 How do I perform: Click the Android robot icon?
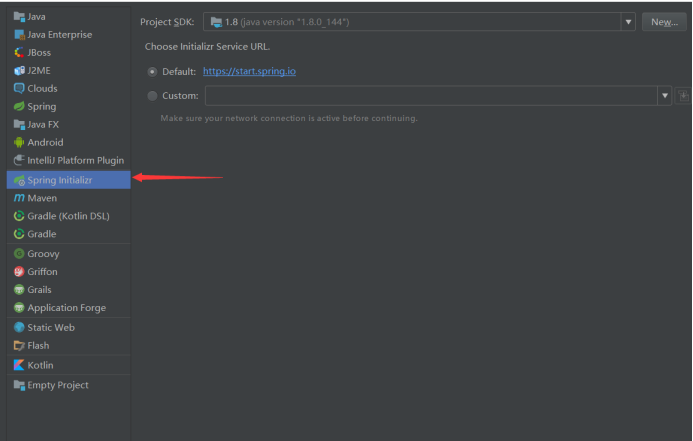[x=19, y=142]
